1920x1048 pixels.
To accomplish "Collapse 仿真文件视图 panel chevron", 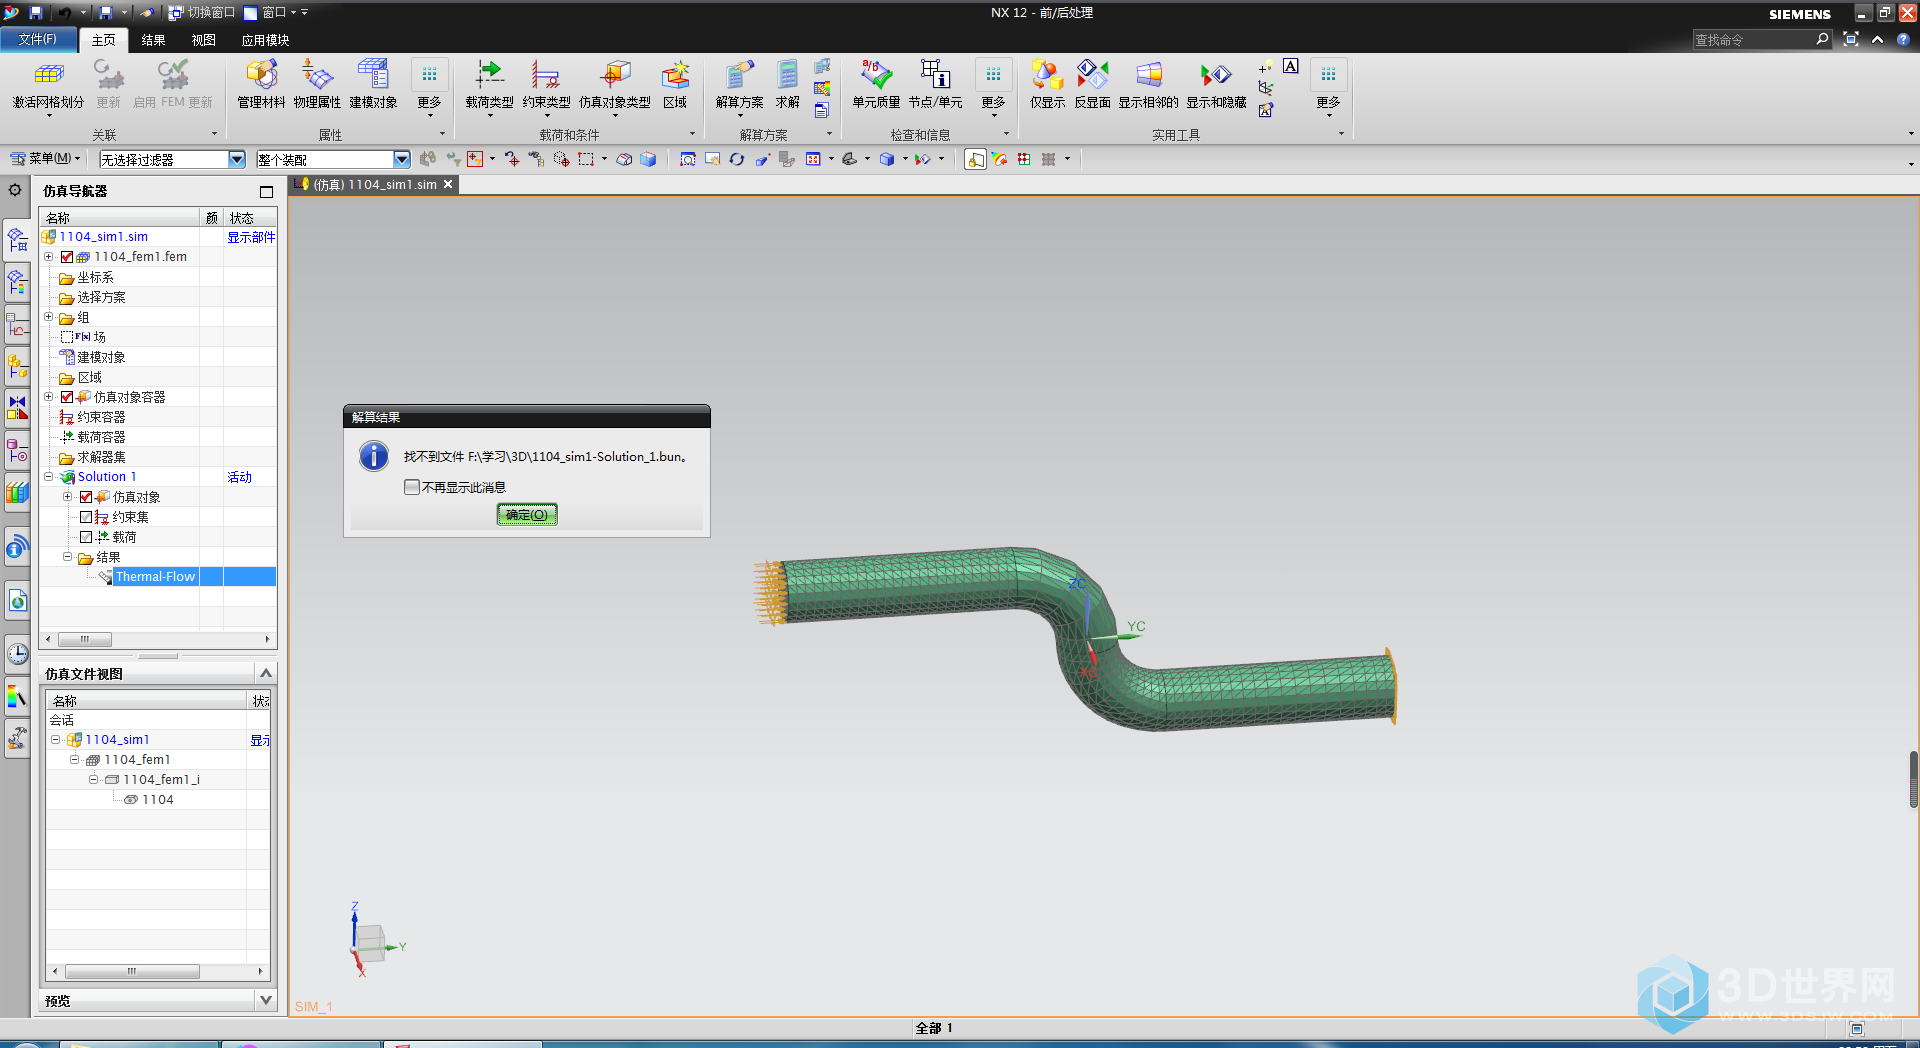I will pos(266,673).
